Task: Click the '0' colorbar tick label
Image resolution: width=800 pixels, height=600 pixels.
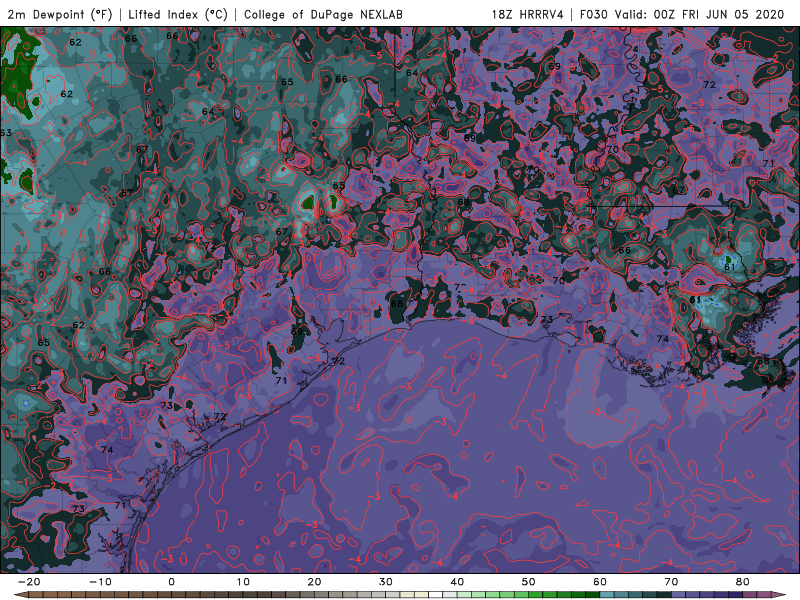Action: click(x=171, y=582)
